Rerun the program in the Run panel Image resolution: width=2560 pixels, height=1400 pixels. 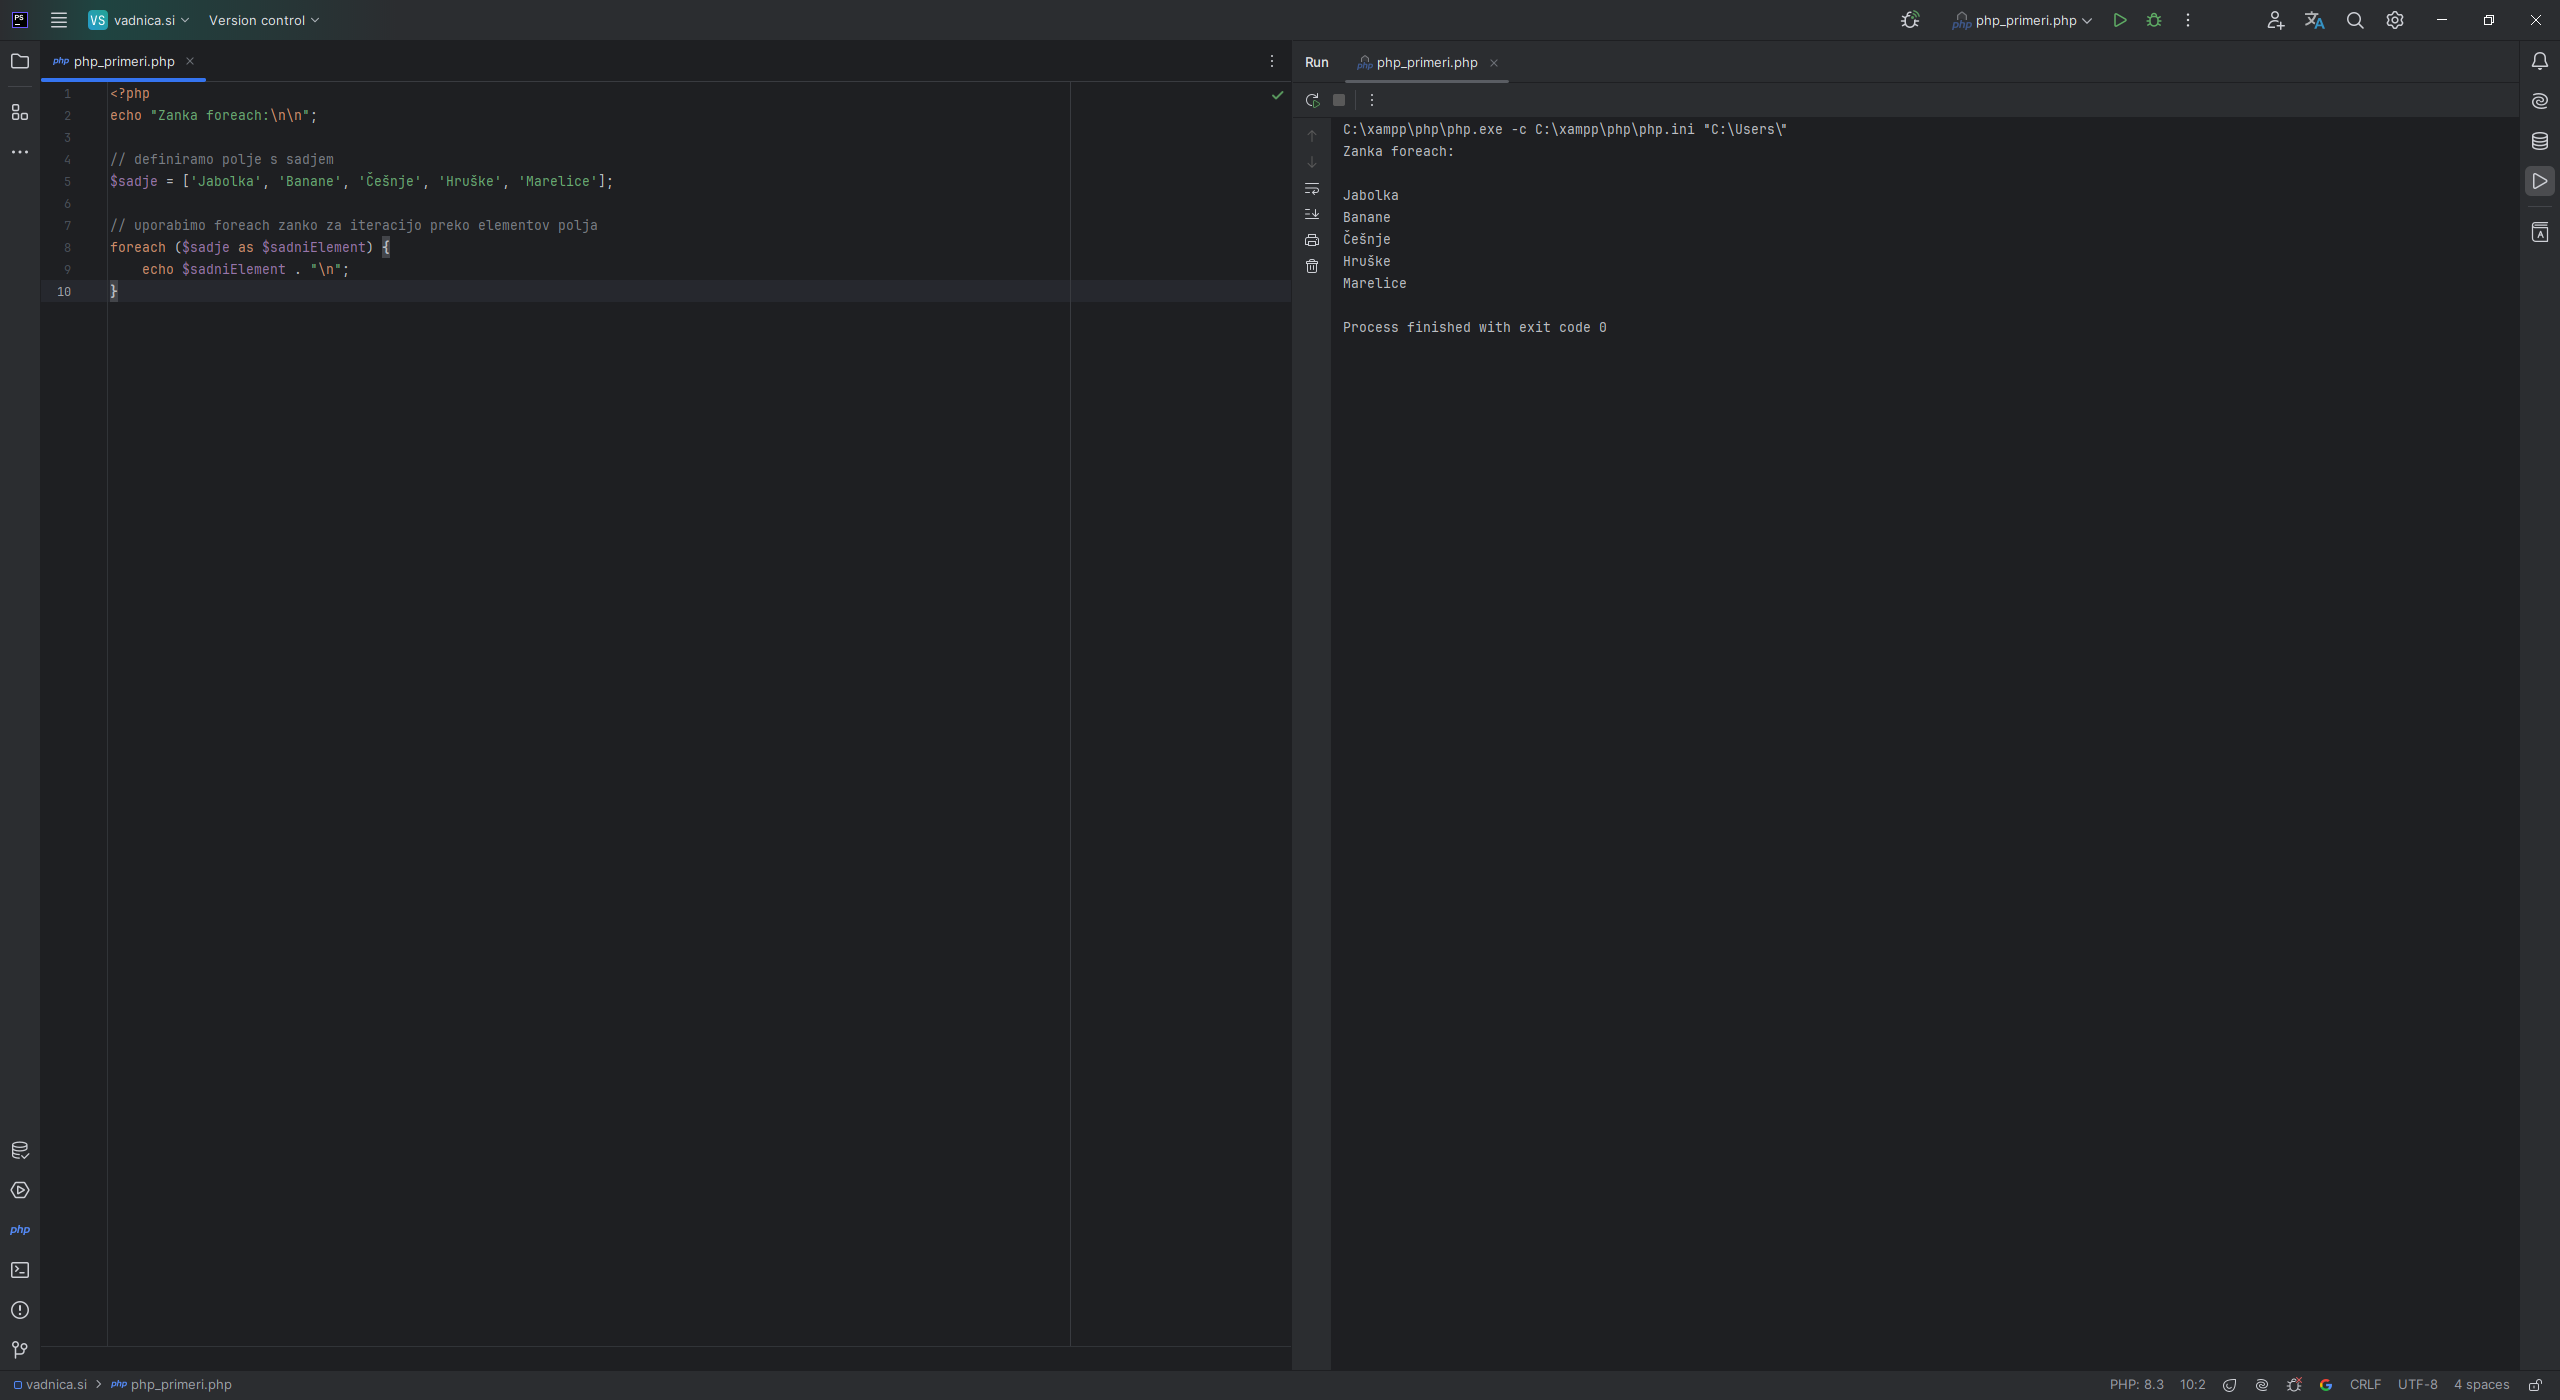[1311, 99]
